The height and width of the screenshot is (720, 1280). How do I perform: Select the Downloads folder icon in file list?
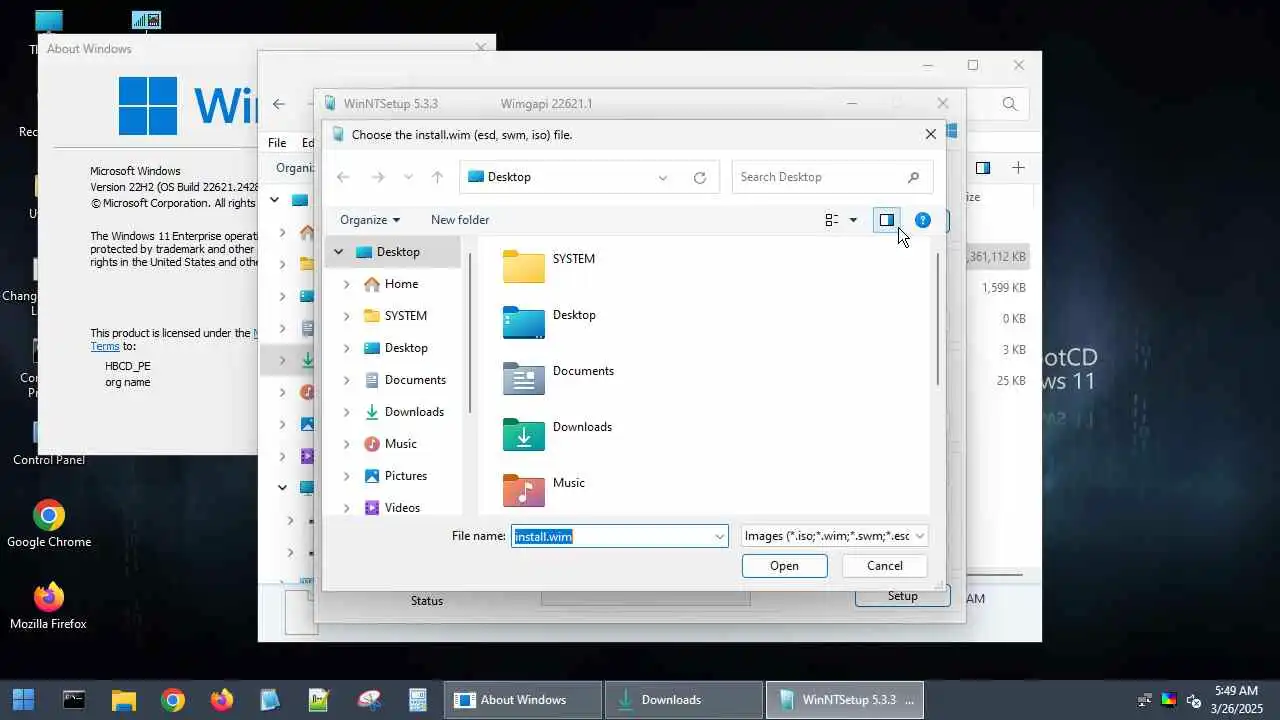(524, 433)
